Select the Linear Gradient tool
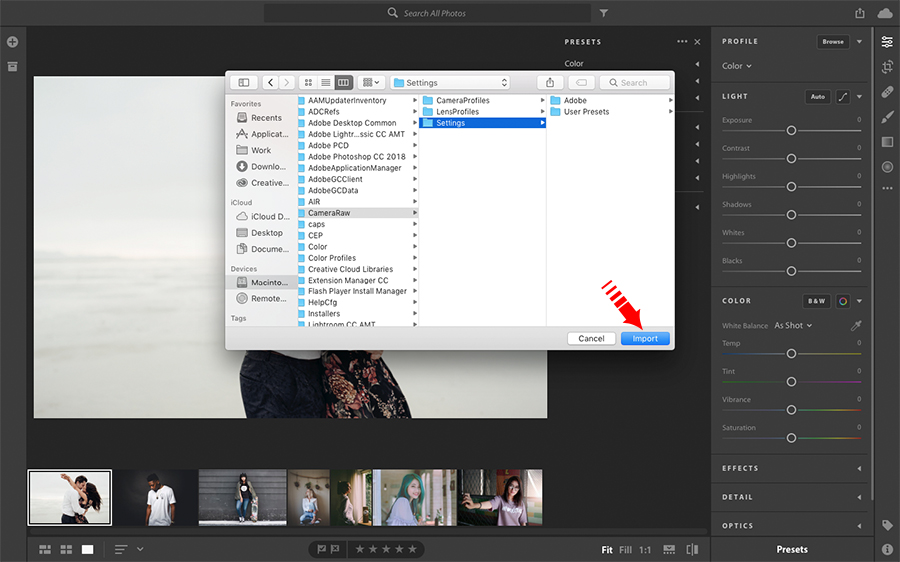The height and width of the screenshot is (562, 900). pyautogui.click(x=887, y=142)
